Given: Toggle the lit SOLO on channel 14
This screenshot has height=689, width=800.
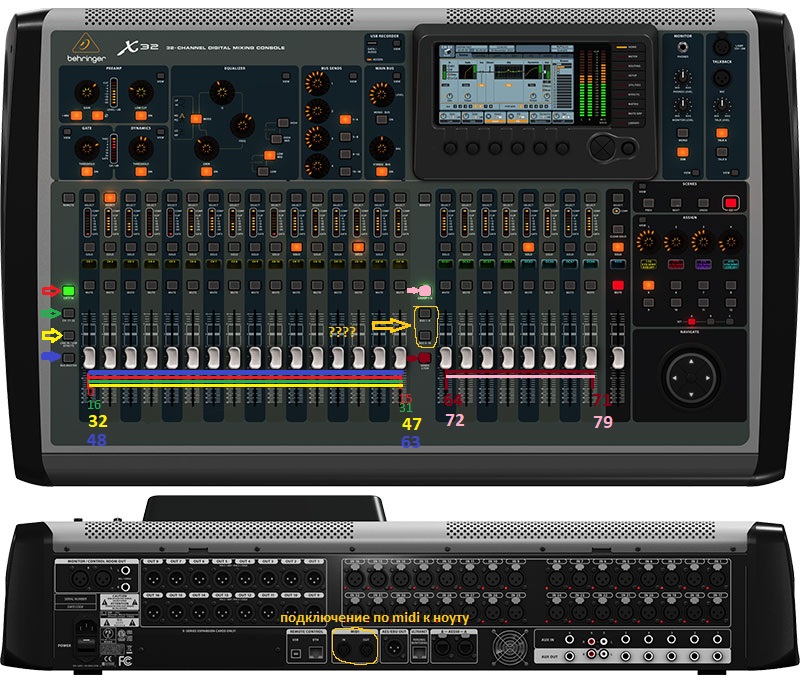Looking at the screenshot, I should click(358, 247).
